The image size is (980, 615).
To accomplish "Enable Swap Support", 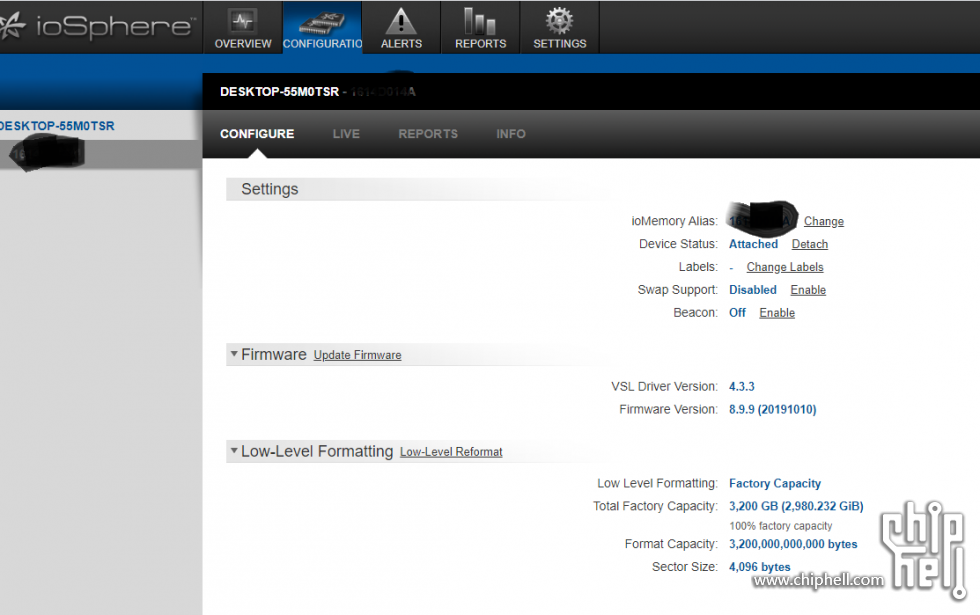I will [x=808, y=290].
